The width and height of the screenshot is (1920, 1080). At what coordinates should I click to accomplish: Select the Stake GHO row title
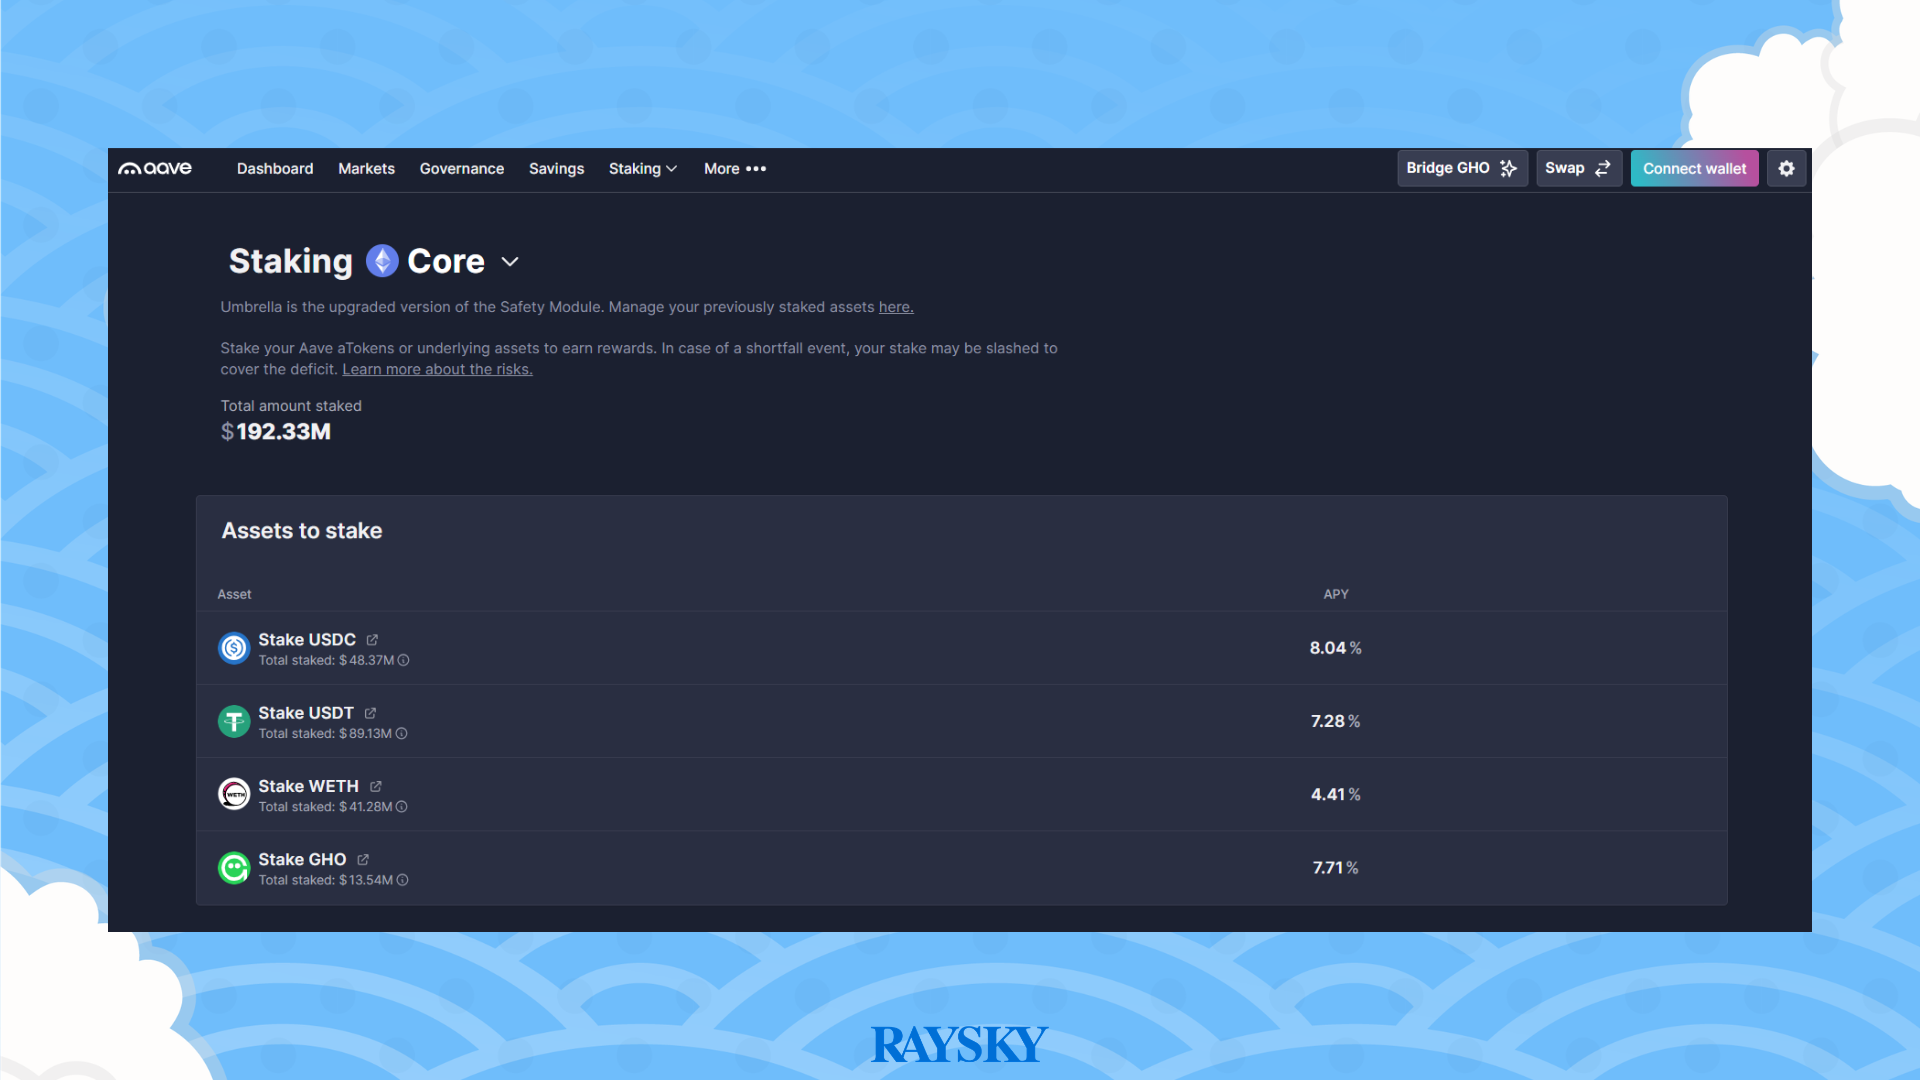[x=302, y=859]
